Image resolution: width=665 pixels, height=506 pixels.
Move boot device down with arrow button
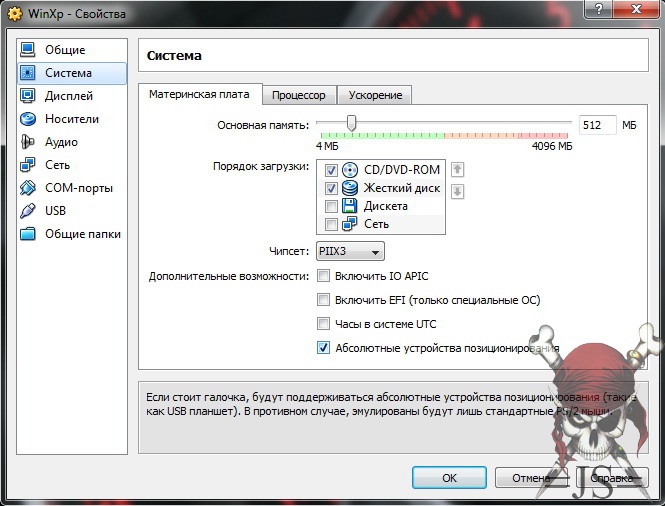(457, 192)
